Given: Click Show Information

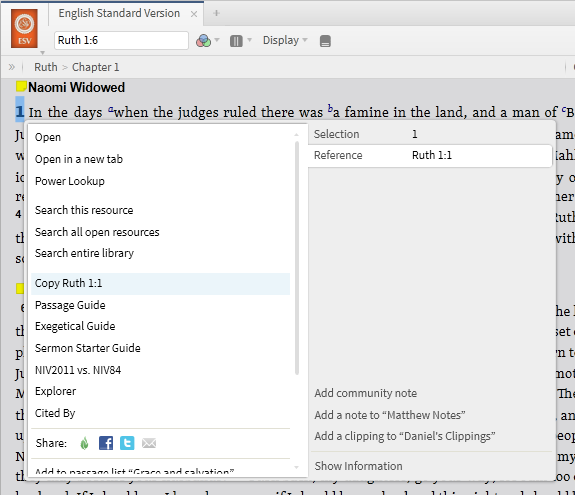Looking at the screenshot, I should point(358,466).
